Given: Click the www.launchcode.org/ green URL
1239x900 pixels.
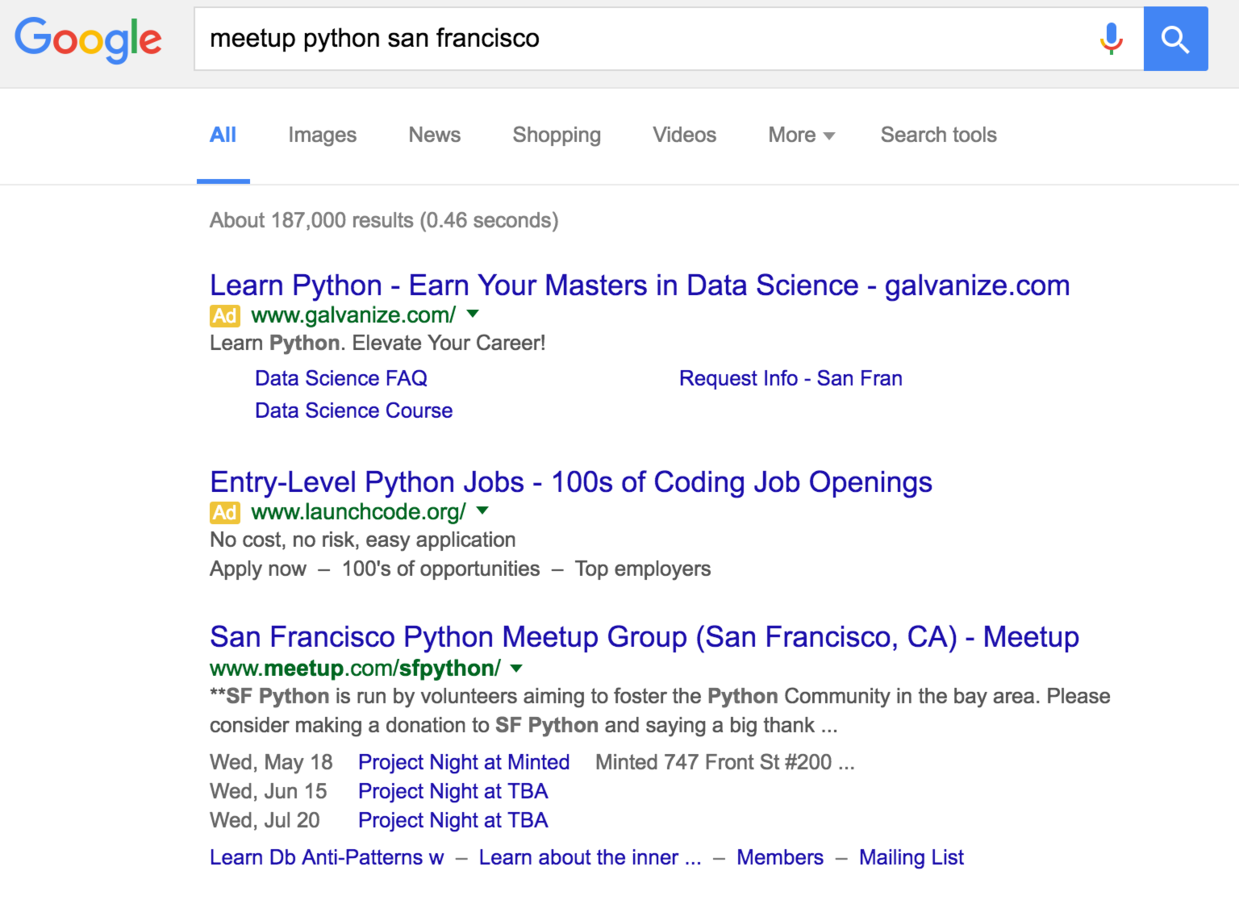Looking at the screenshot, I should click(358, 512).
